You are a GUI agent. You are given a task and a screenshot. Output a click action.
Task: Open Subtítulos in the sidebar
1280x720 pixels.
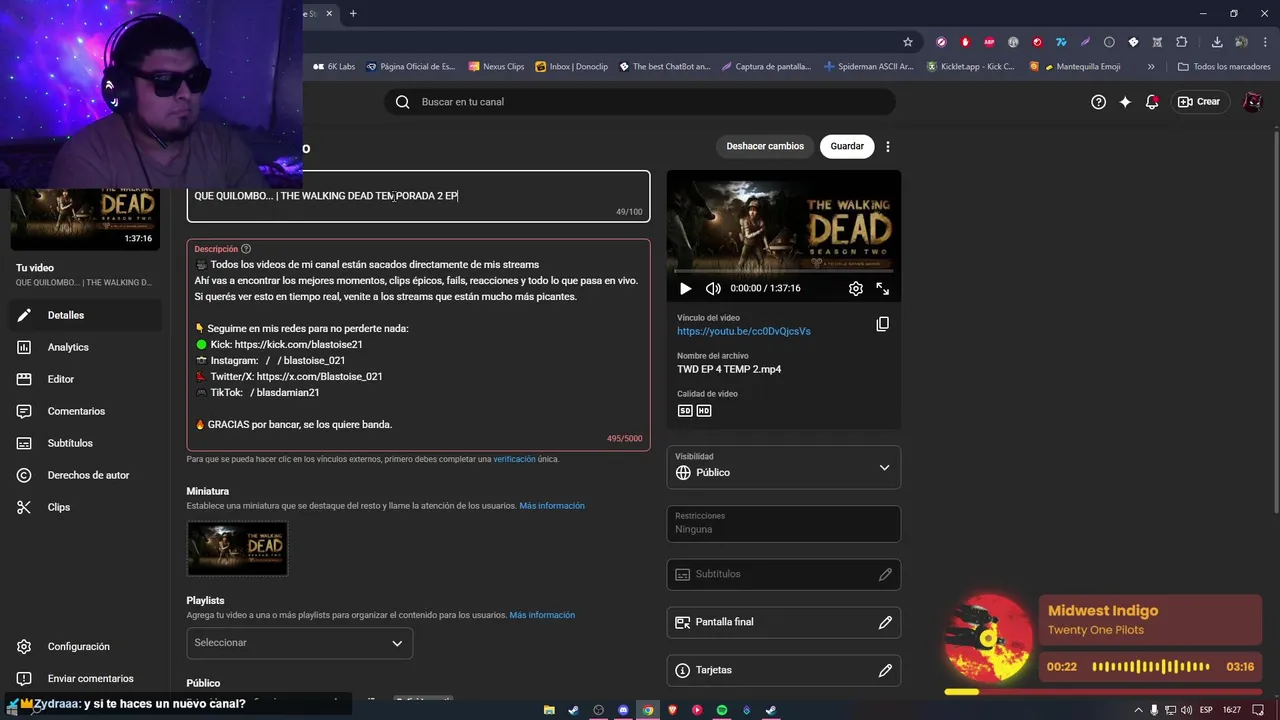click(x=85, y=443)
